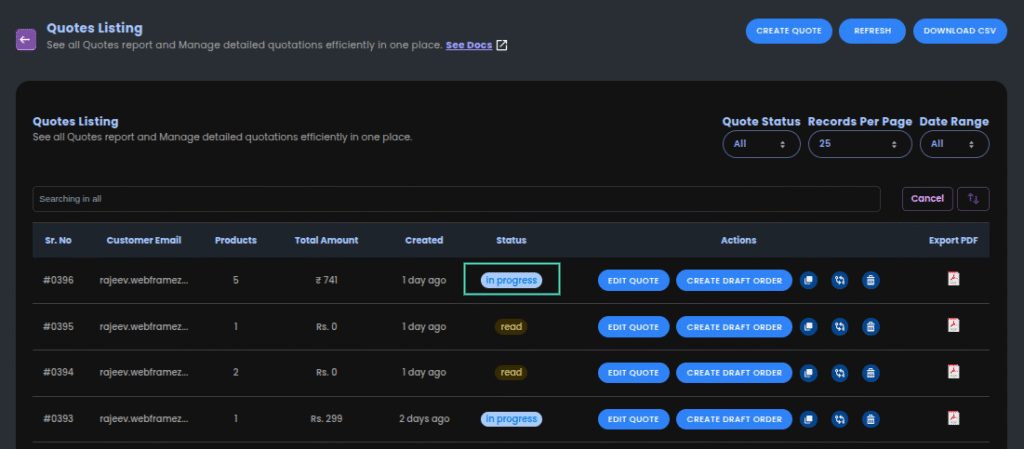Copy quote #0394 with duplicate icon
Viewport: 1024px width, 449px height.
click(x=809, y=372)
